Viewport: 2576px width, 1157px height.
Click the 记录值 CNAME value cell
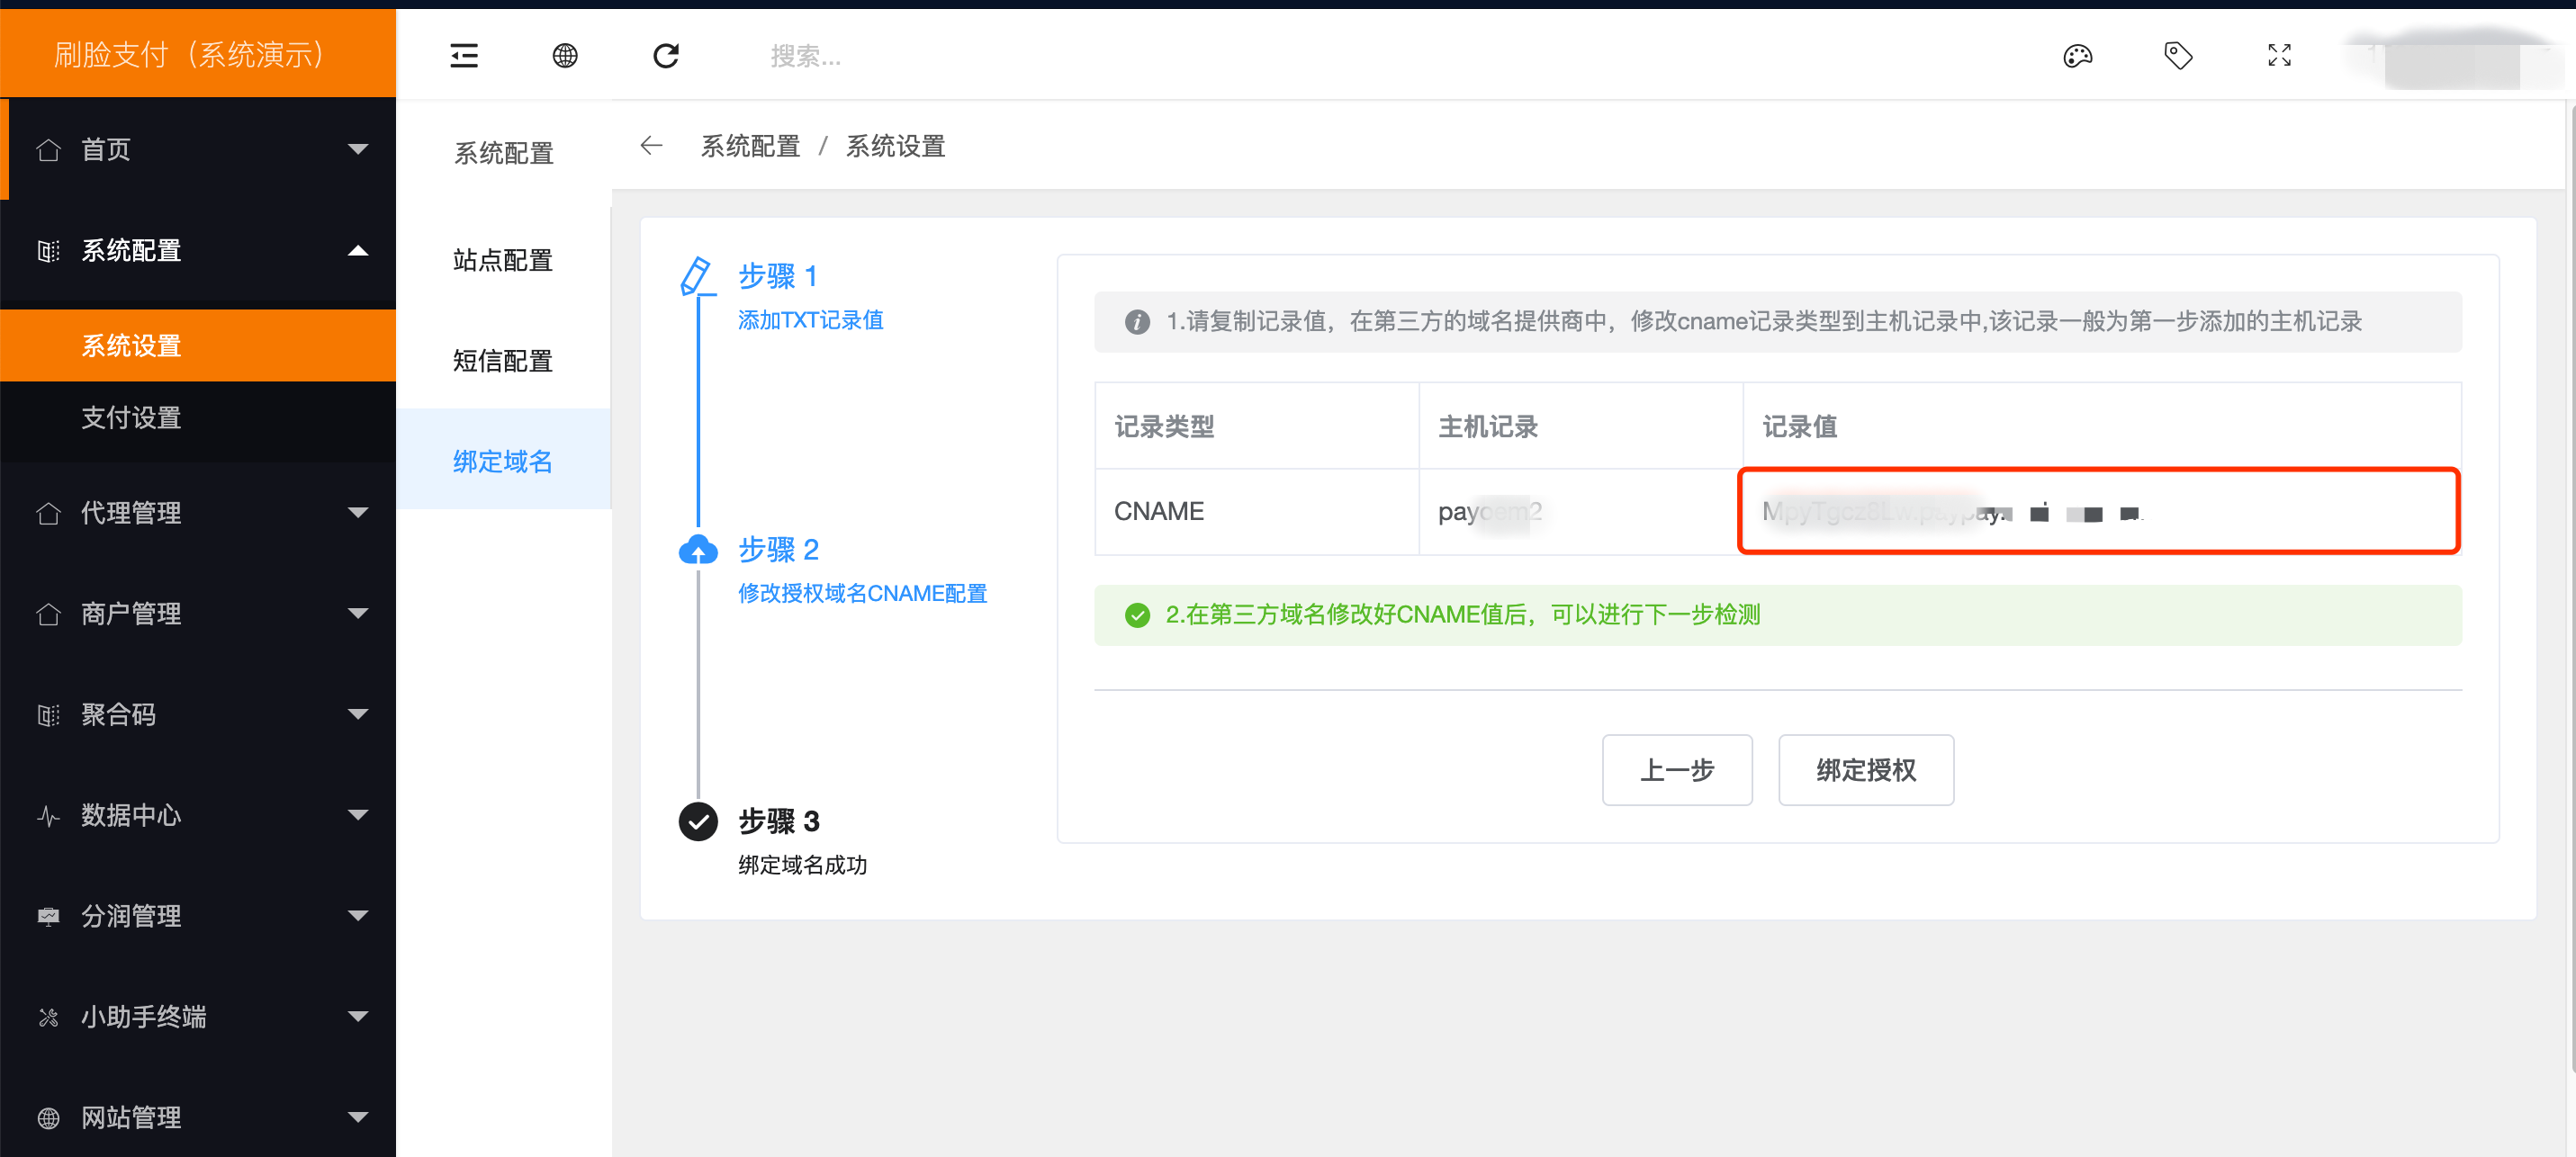pyautogui.click(x=2099, y=511)
